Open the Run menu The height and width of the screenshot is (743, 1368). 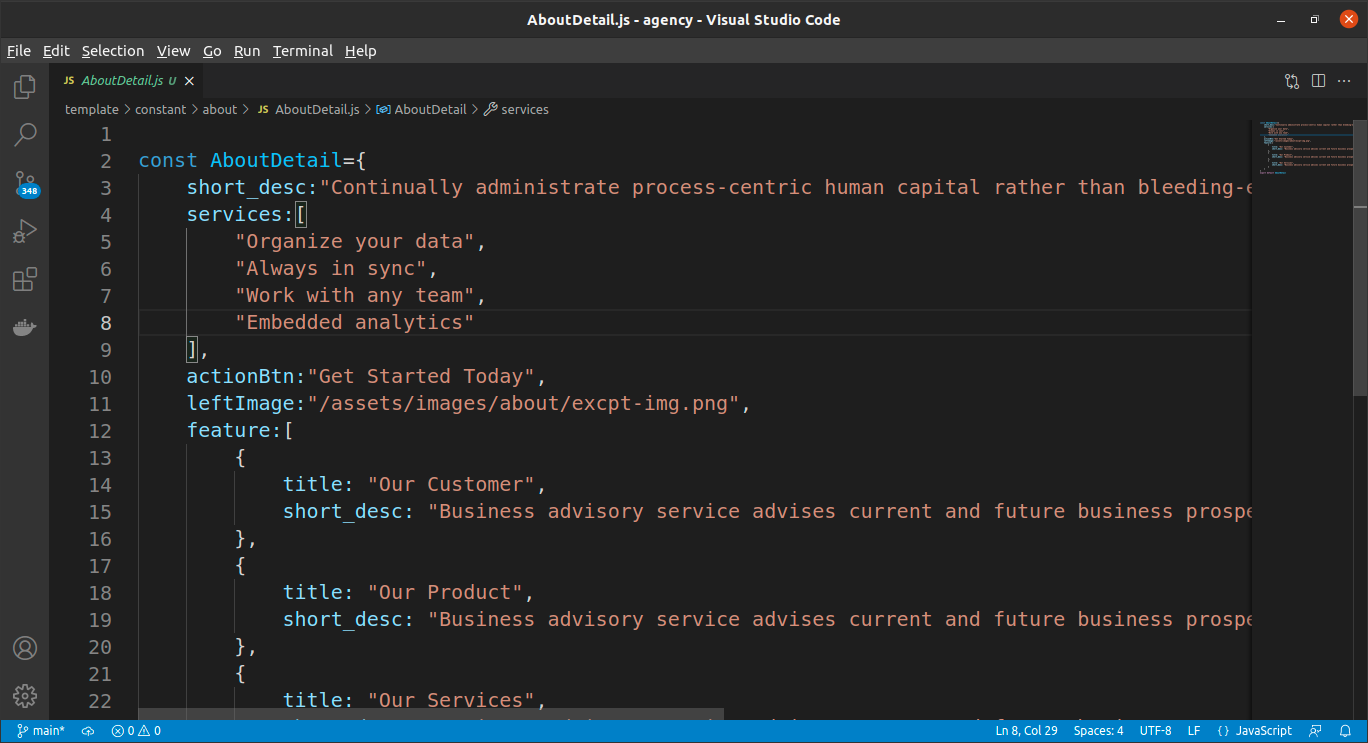click(x=247, y=51)
